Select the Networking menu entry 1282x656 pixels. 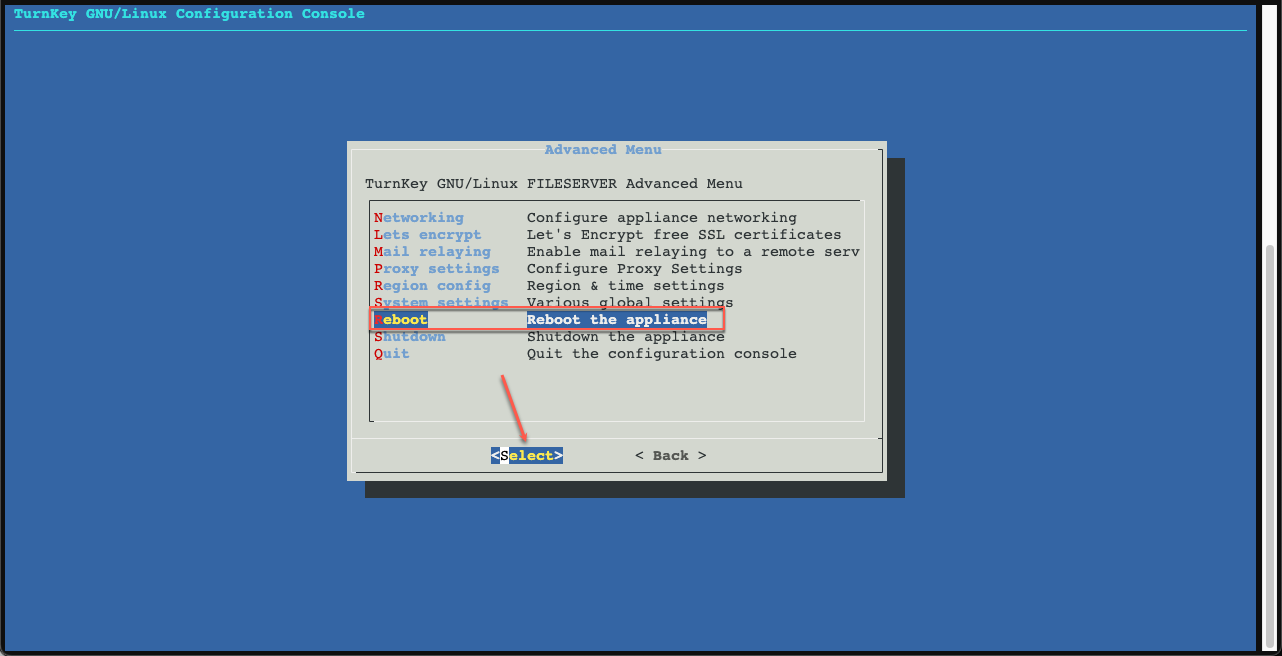click(419, 217)
